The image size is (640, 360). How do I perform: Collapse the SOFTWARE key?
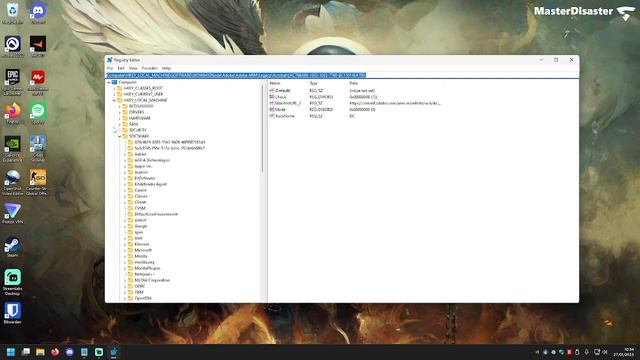point(120,136)
